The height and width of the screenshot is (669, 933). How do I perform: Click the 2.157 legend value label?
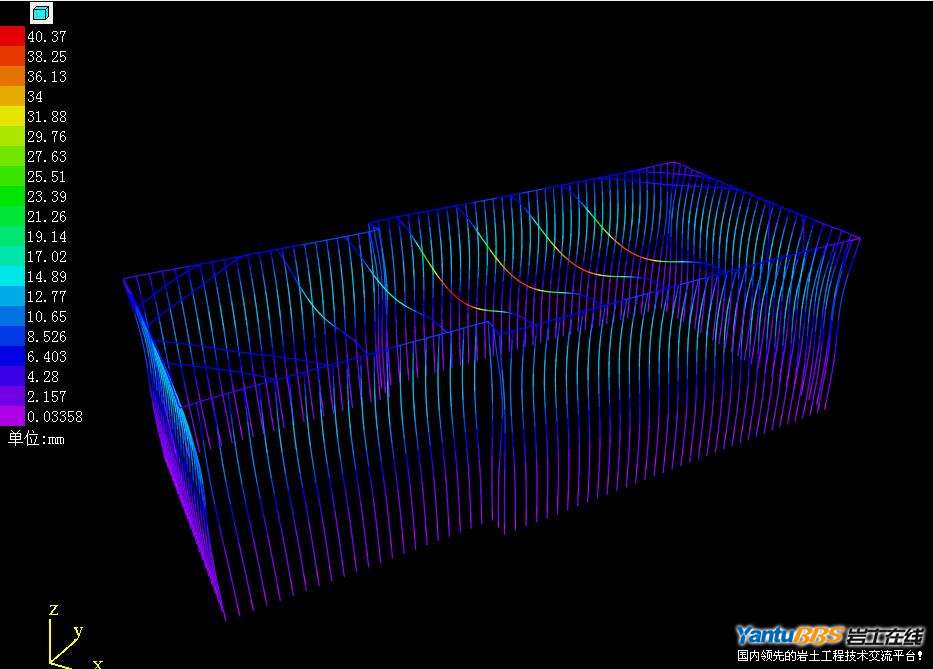(47, 396)
